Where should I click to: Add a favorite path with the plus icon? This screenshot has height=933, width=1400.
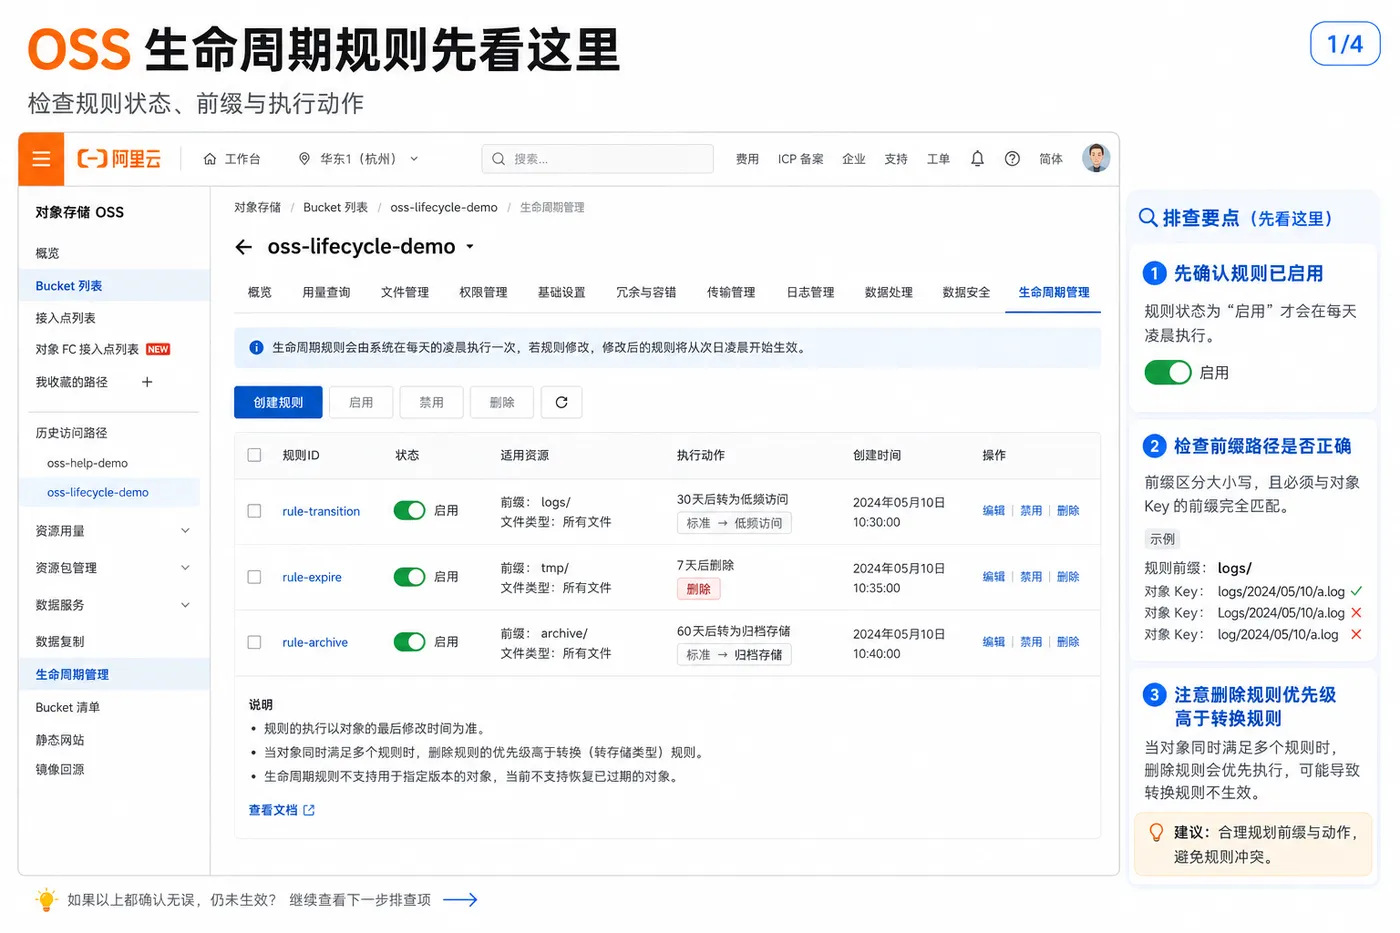(x=147, y=382)
